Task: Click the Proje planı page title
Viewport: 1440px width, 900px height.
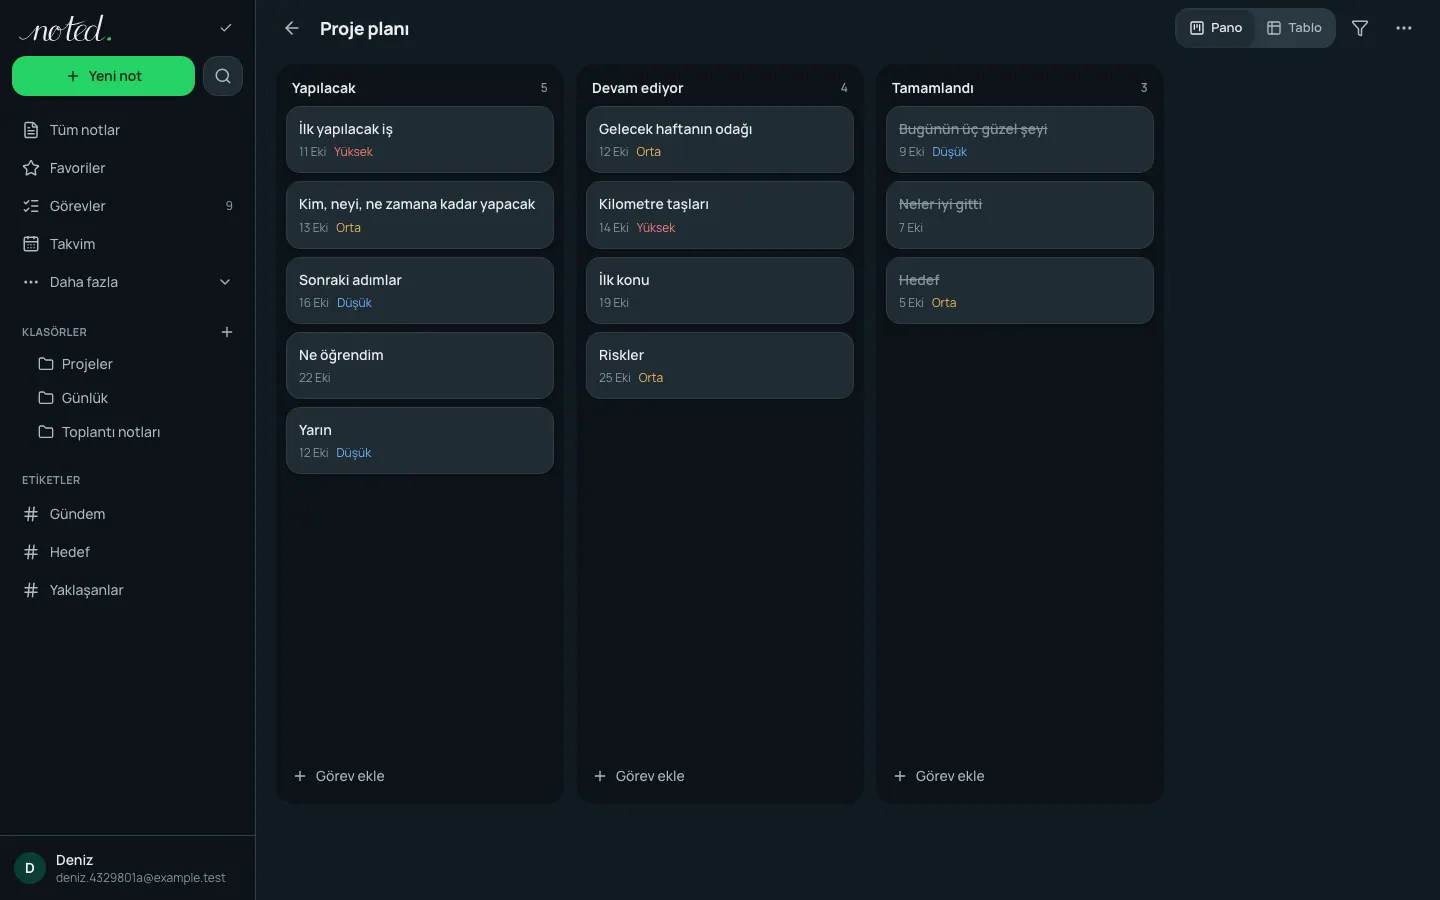Action: (365, 29)
